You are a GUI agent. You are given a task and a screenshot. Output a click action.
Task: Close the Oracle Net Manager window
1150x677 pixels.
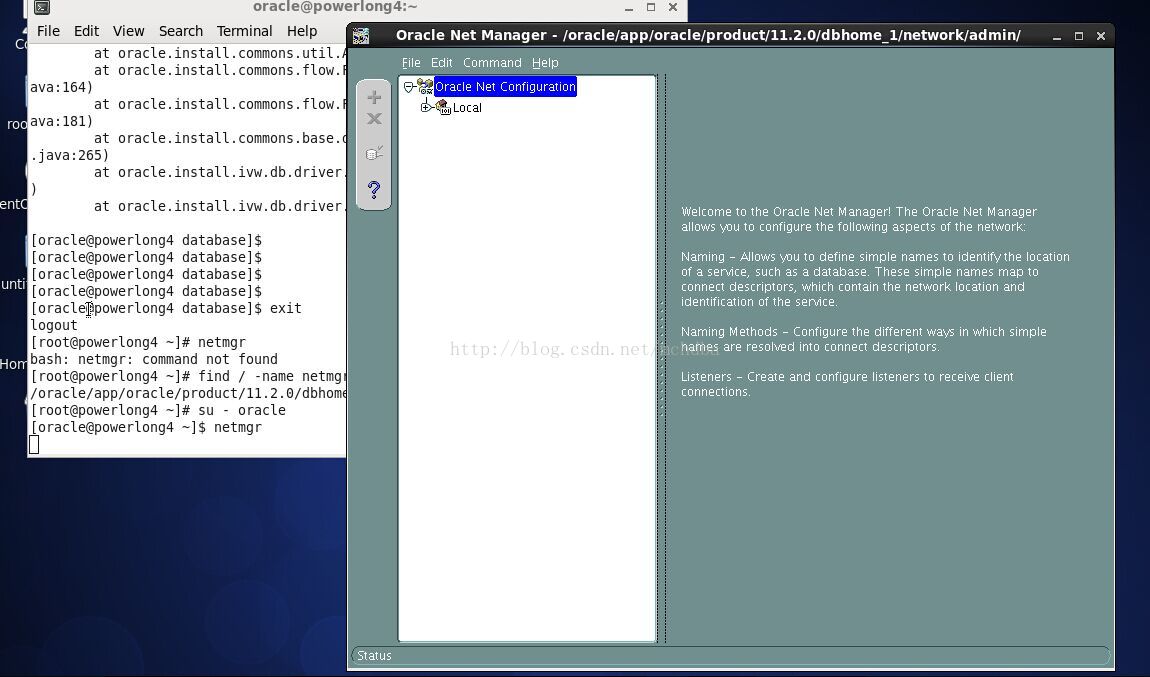pos(1101,36)
